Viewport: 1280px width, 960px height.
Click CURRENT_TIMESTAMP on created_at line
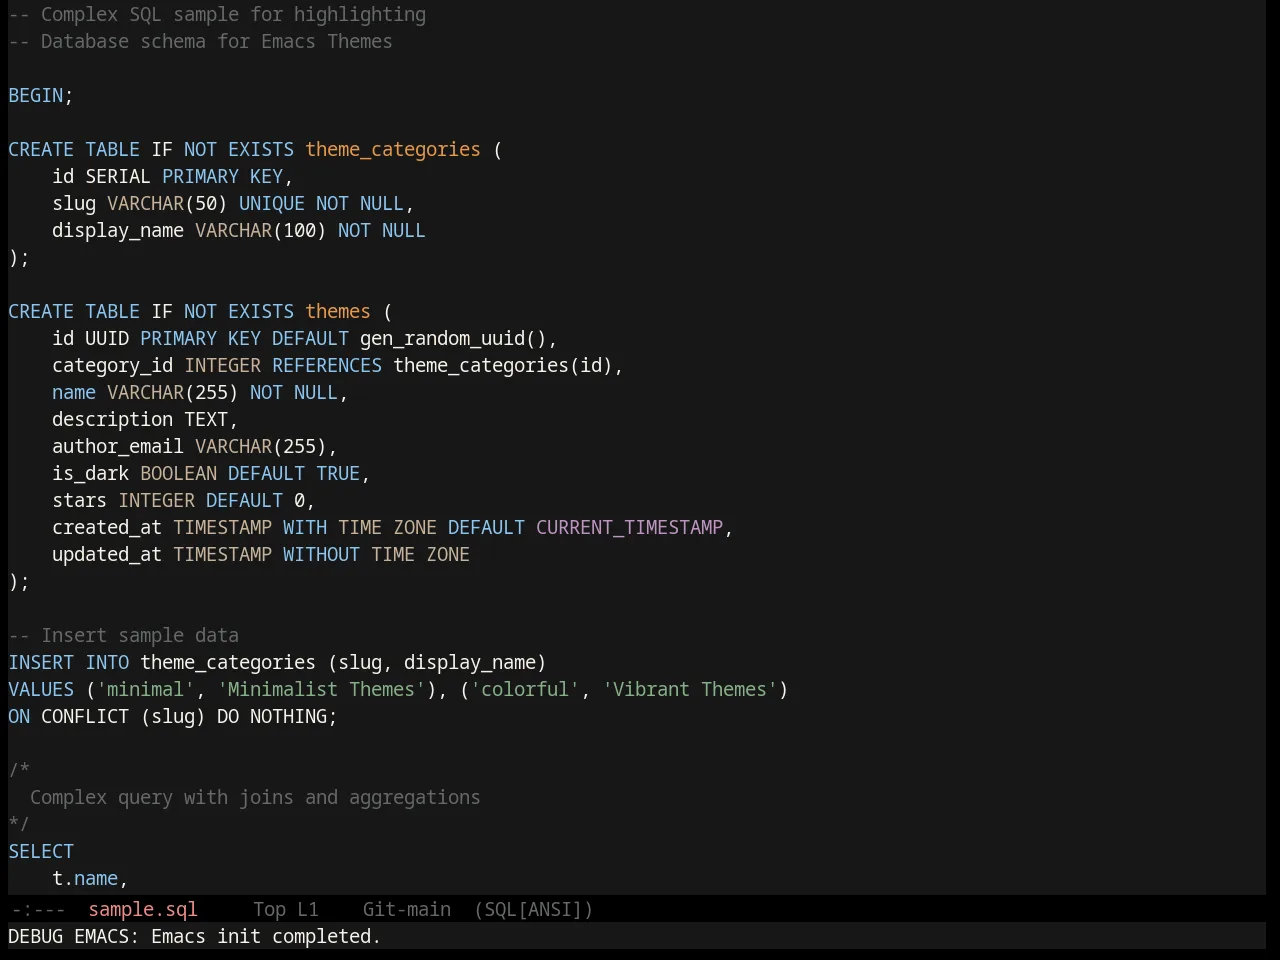click(x=630, y=527)
